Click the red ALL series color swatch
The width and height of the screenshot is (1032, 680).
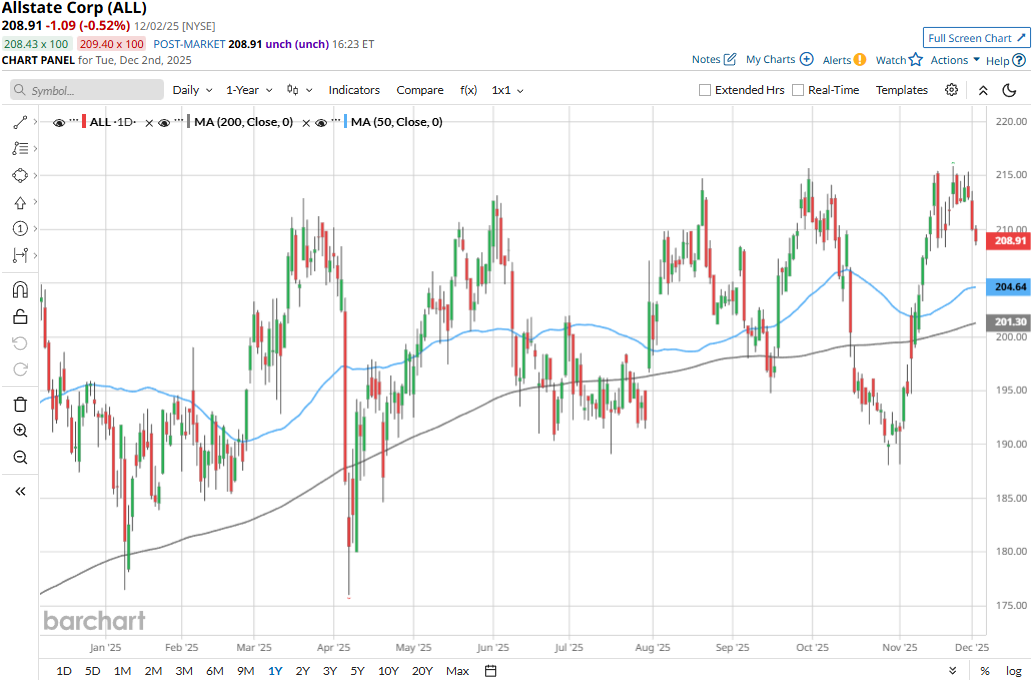(84, 122)
